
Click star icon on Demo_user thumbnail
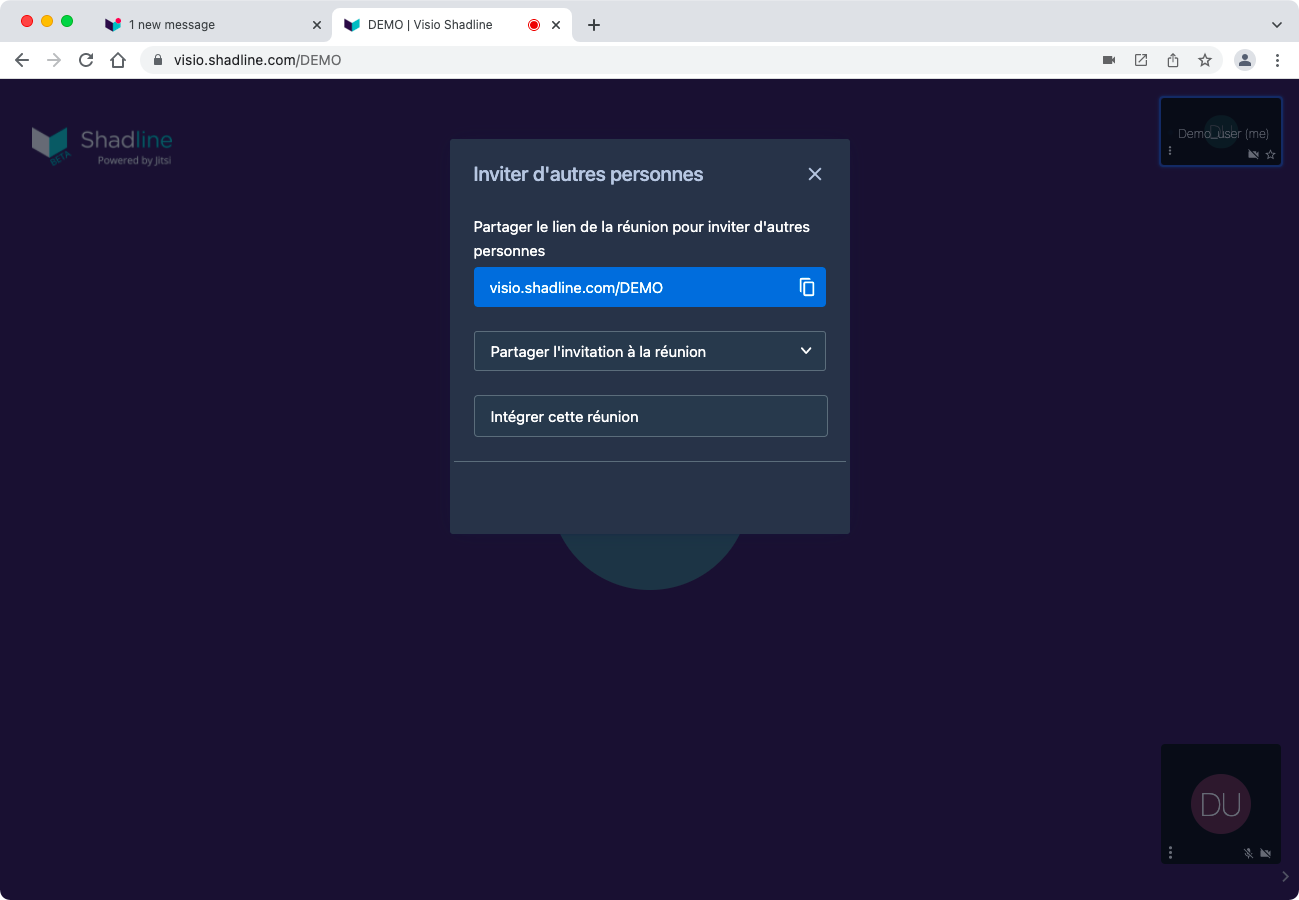[1271, 155]
